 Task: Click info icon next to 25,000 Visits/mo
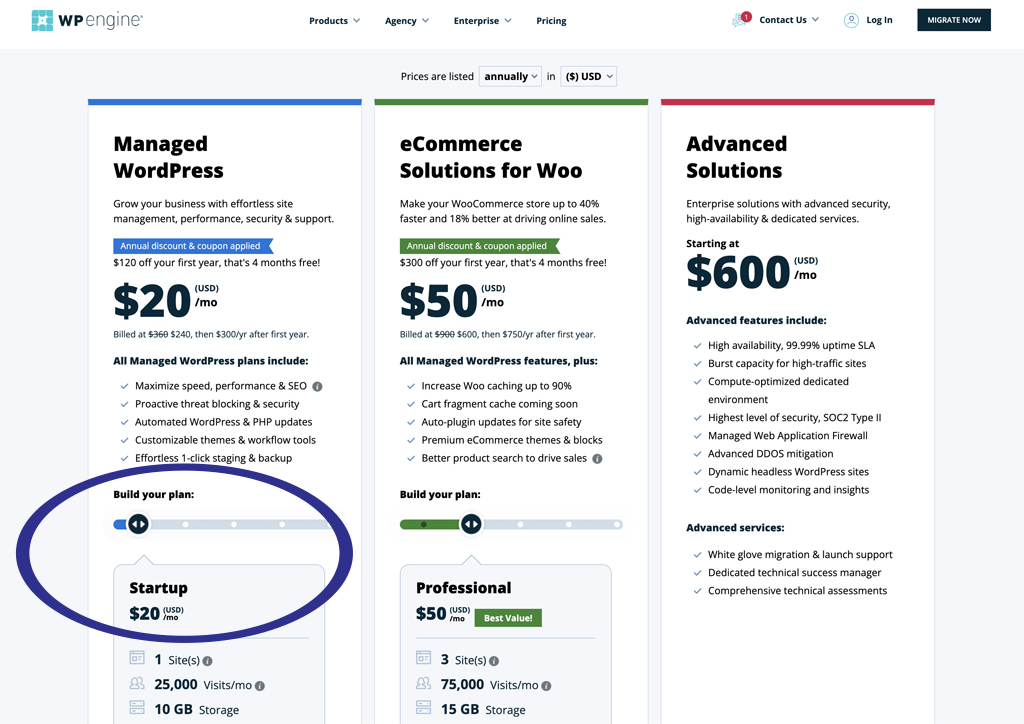point(260,686)
